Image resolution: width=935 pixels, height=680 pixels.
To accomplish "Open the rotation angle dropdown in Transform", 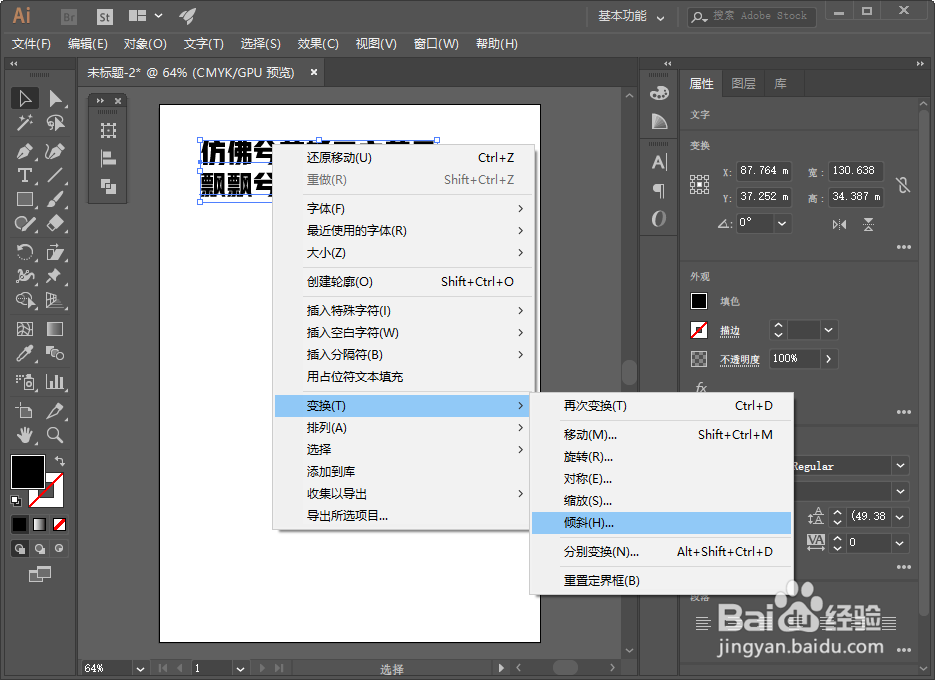I will [x=781, y=223].
